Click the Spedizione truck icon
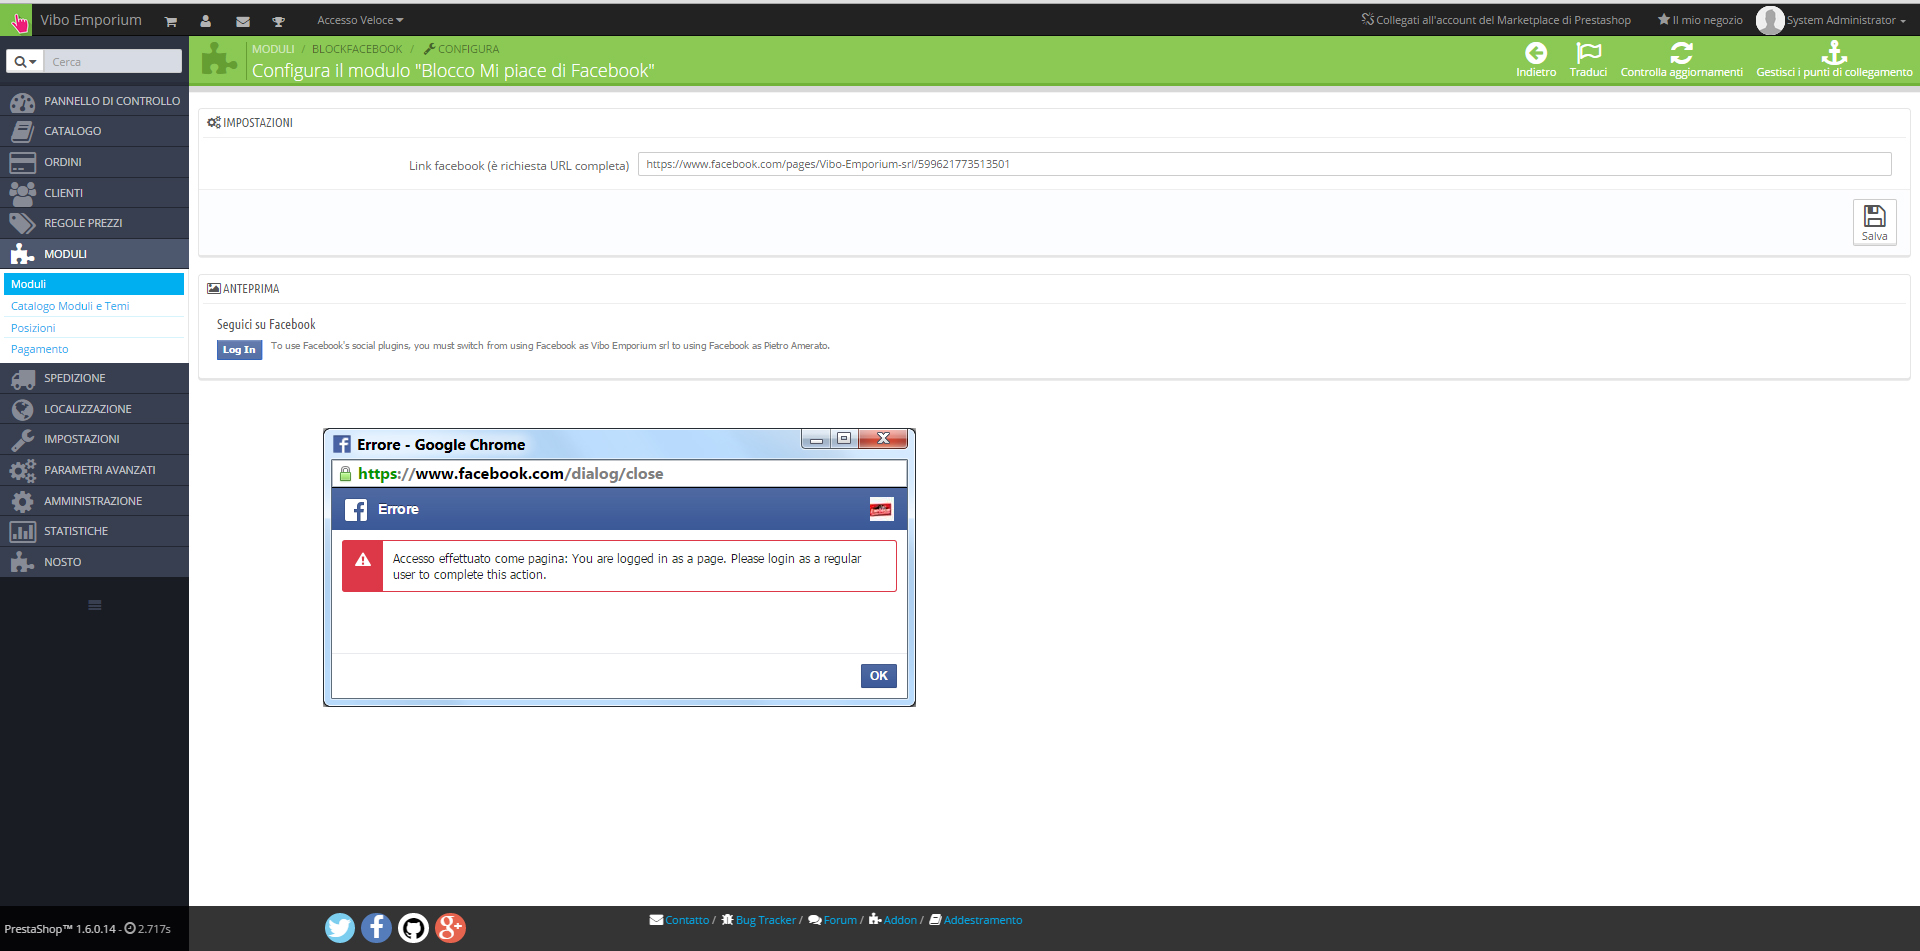The width and height of the screenshot is (1920, 951). [22, 379]
